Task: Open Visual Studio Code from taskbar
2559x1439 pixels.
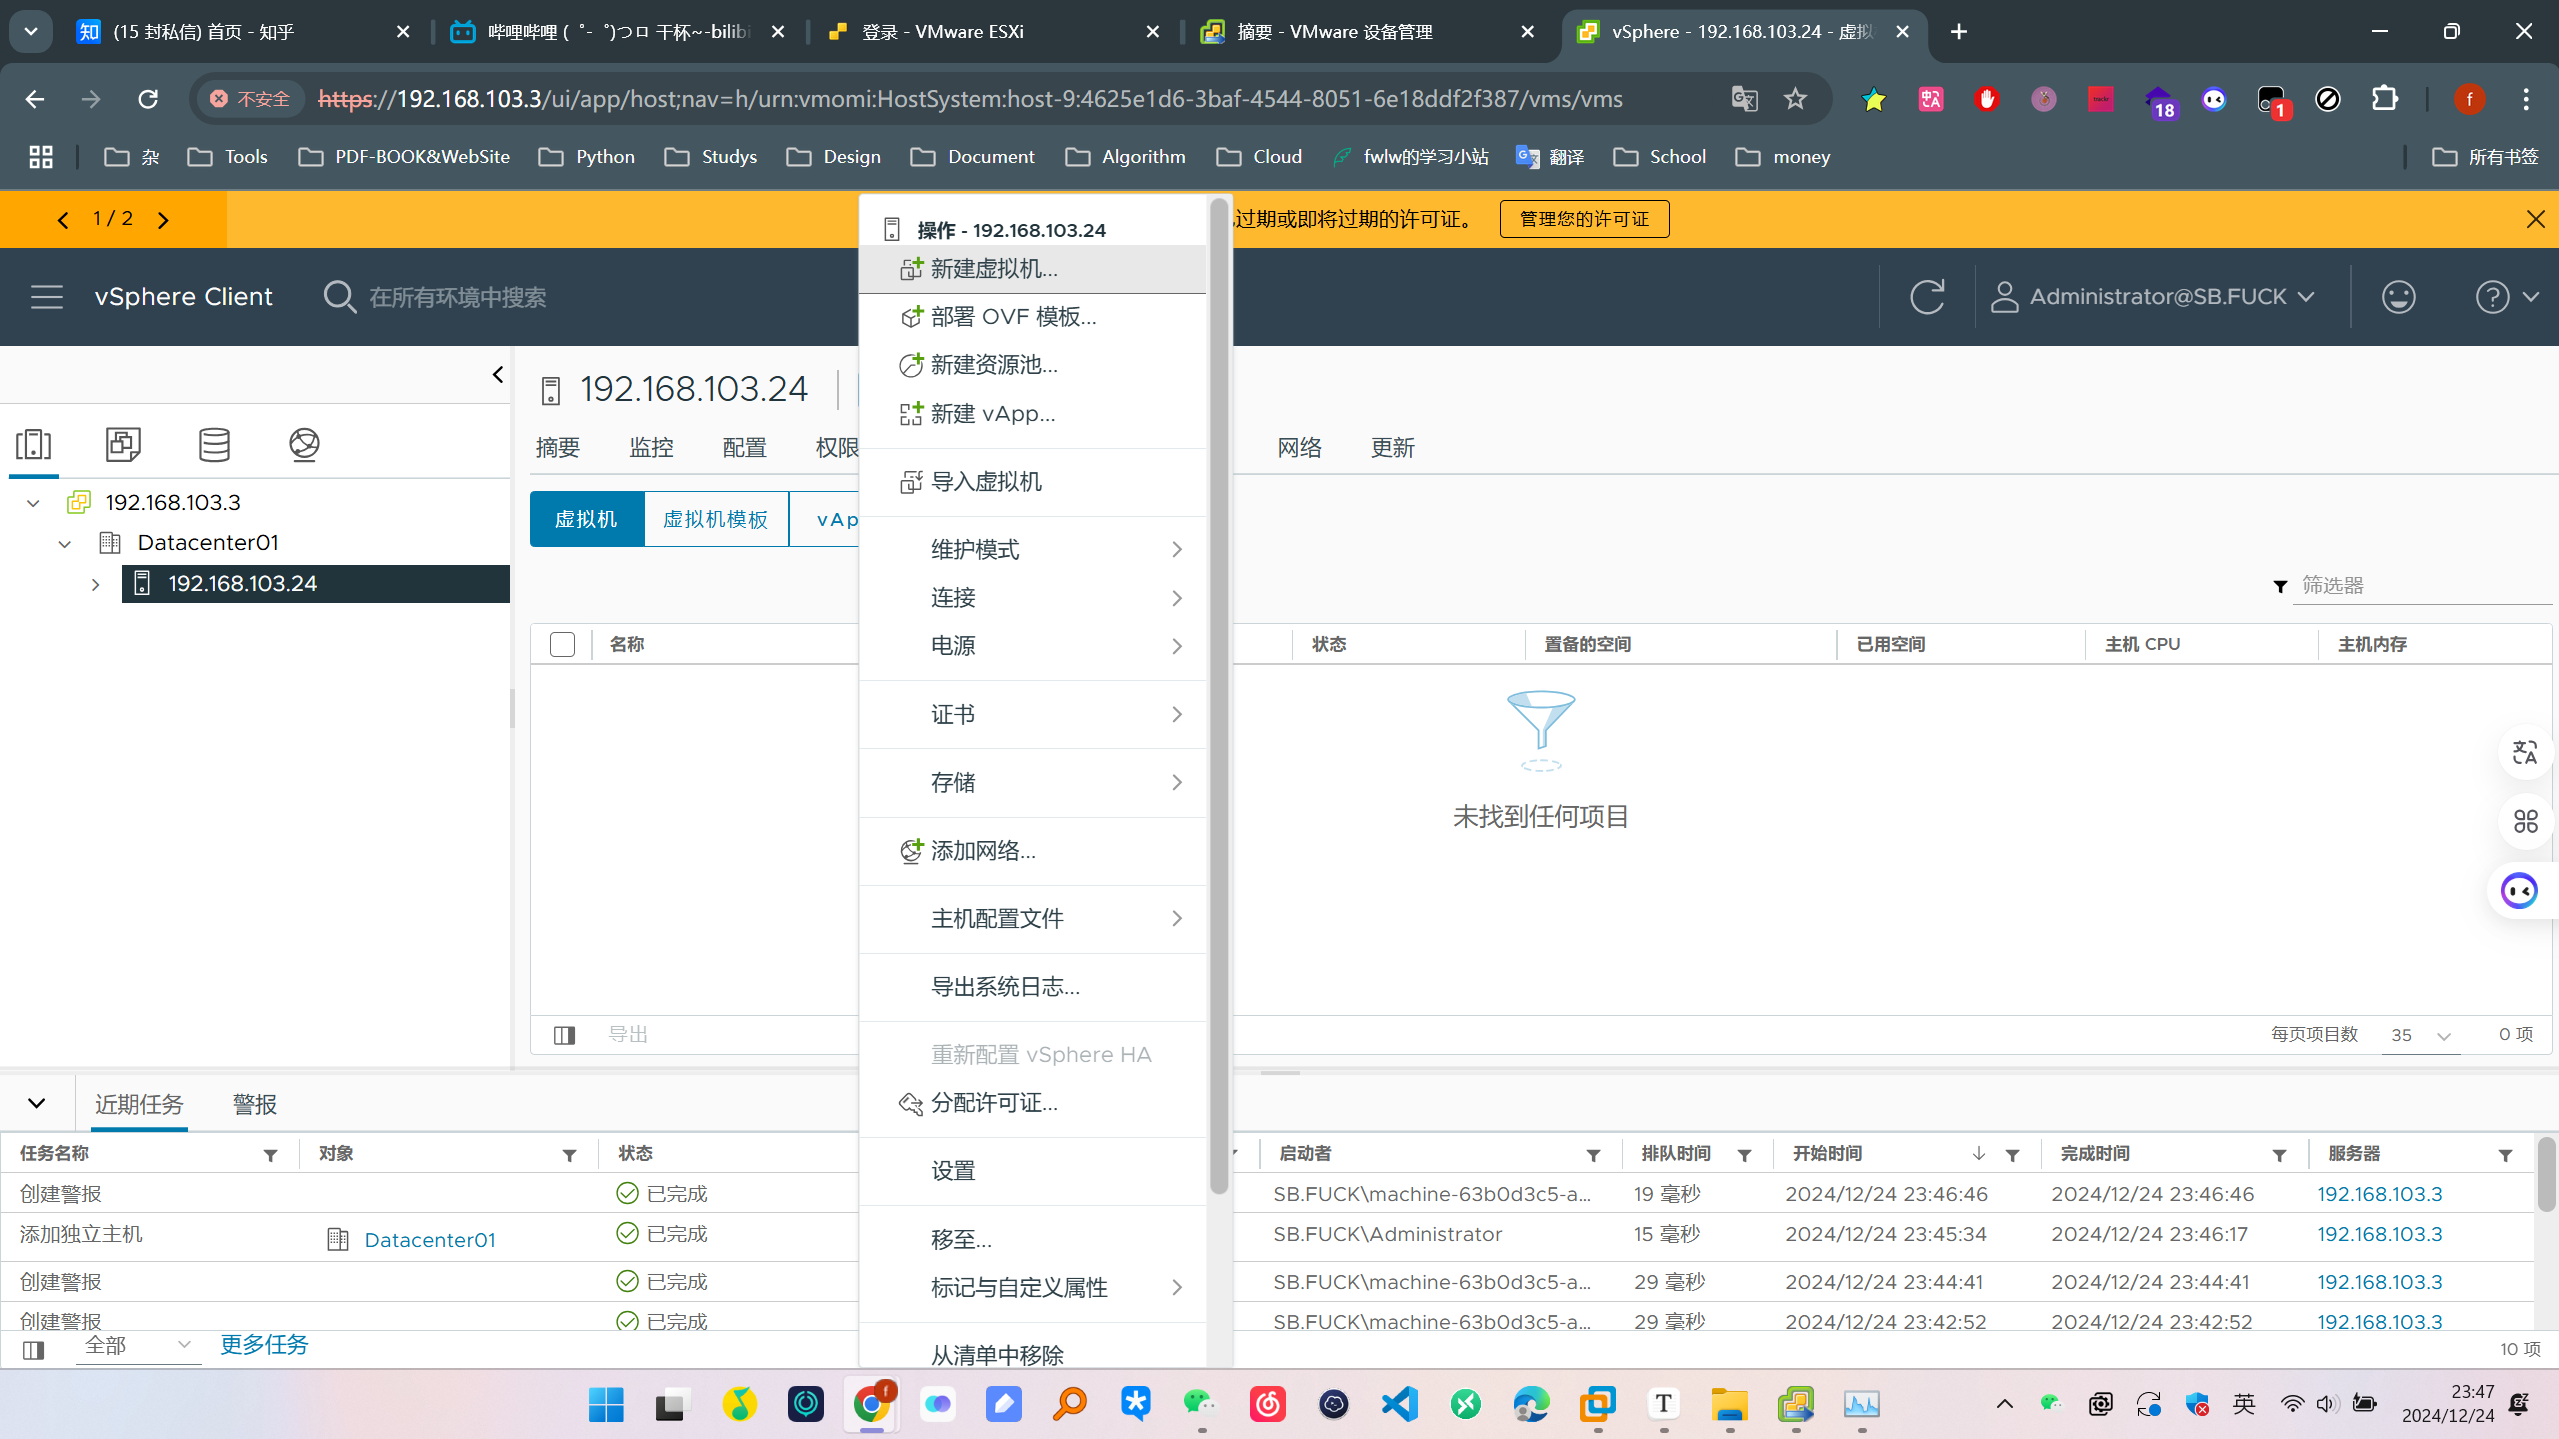Action: (1400, 1404)
